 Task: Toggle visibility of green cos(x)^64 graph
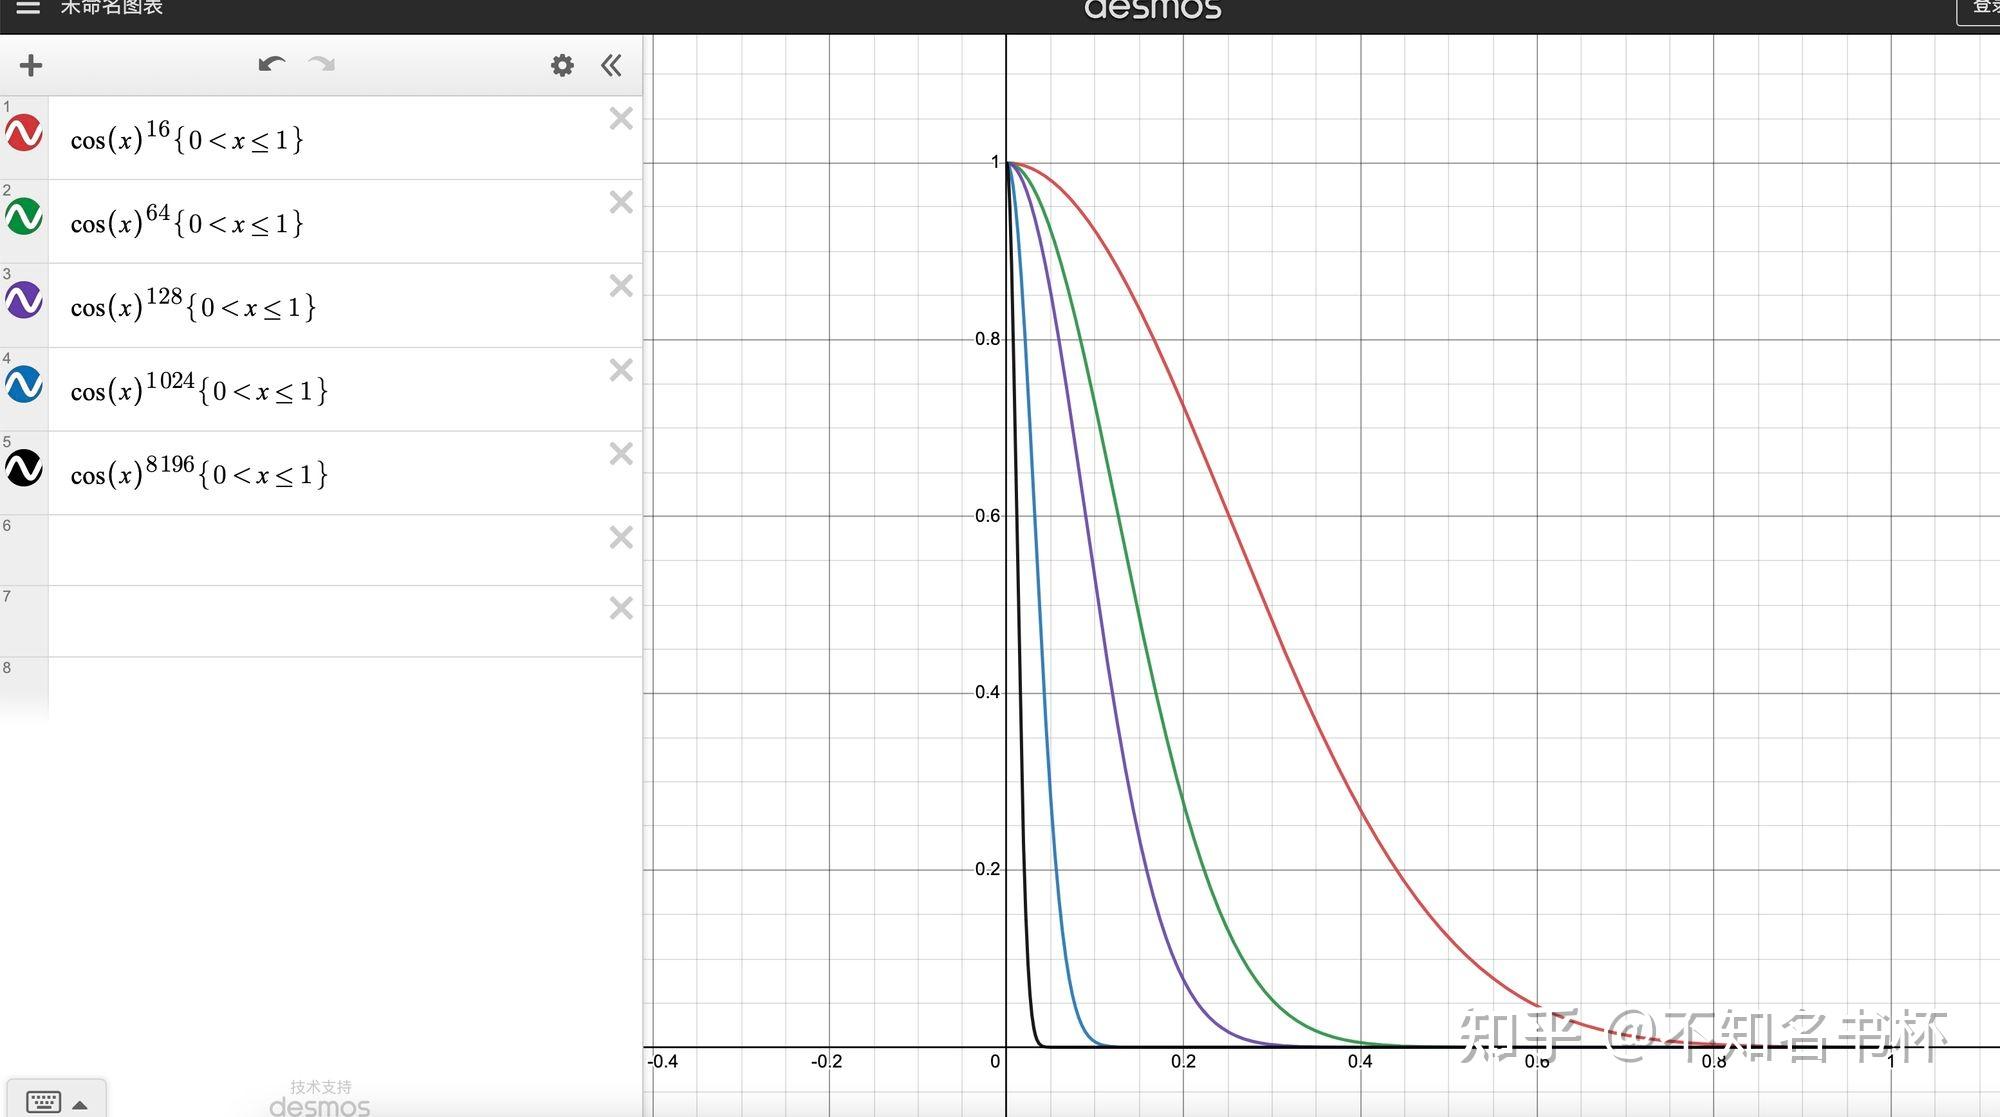pyautogui.click(x=24, y=217)
